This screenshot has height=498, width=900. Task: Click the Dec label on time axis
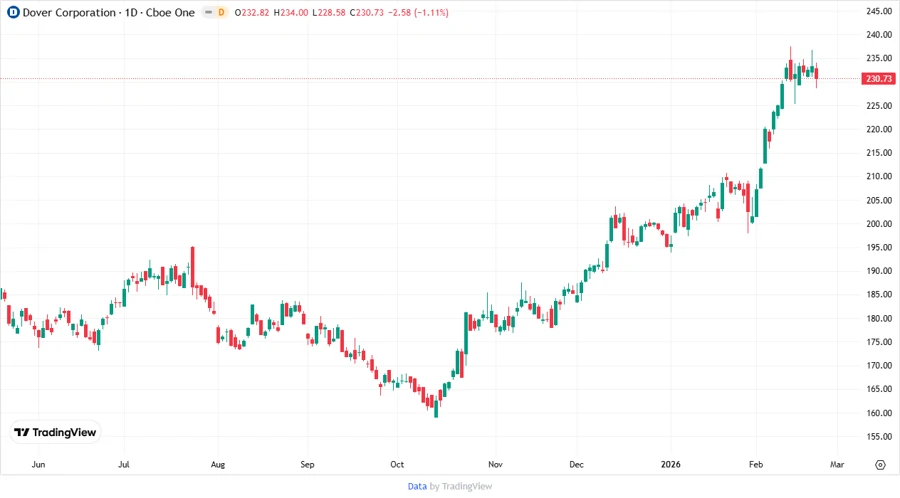coord(576,464)
